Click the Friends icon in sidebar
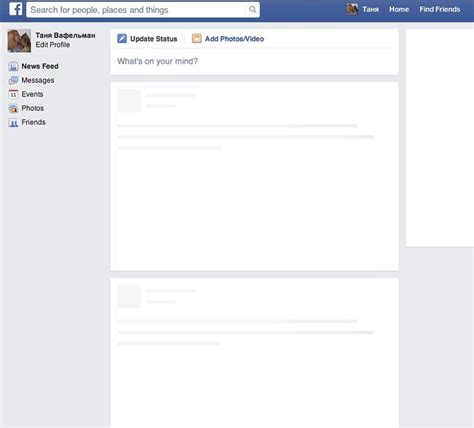 (13, 122)
